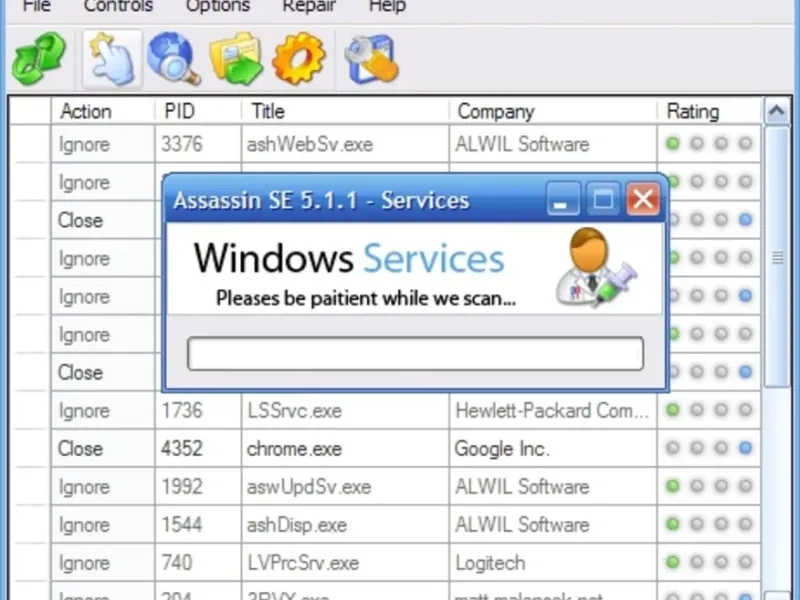Click the scrollbar up arrow
This screenshot has width=800, height=600.
tap(777, 111)
